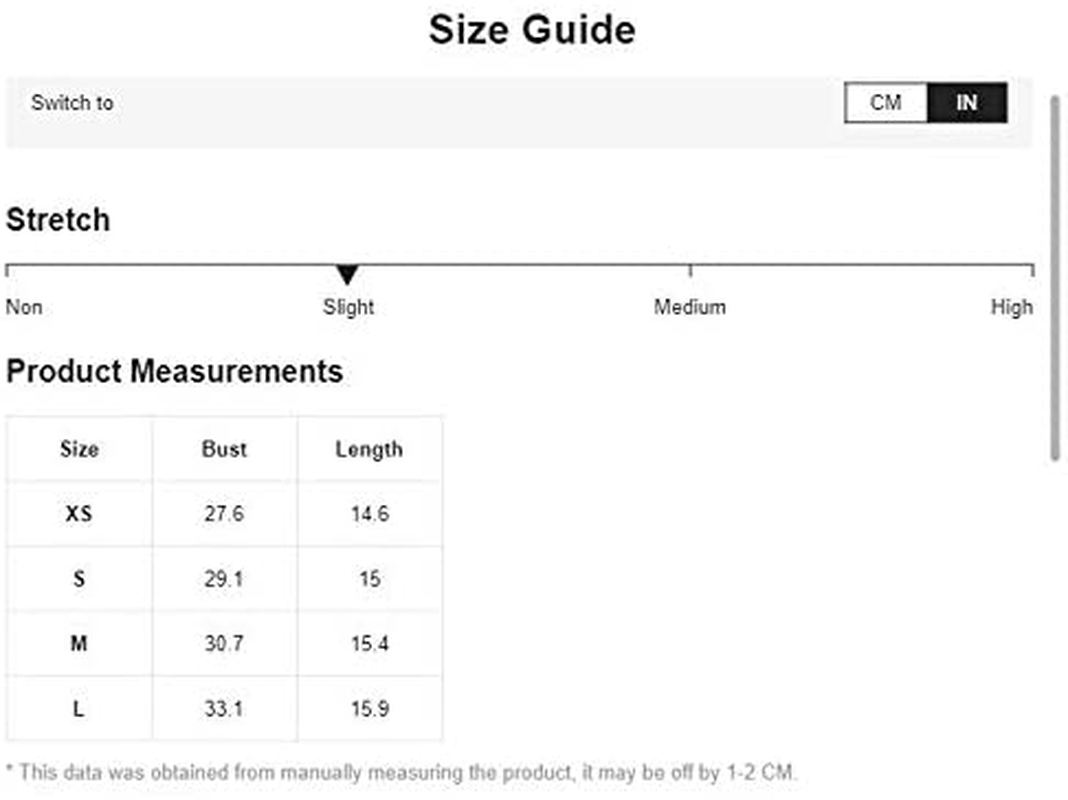The image size is (1068, 800).
Task: Switch units to CM
Action: pyautogui.click(x=885, y=103)
